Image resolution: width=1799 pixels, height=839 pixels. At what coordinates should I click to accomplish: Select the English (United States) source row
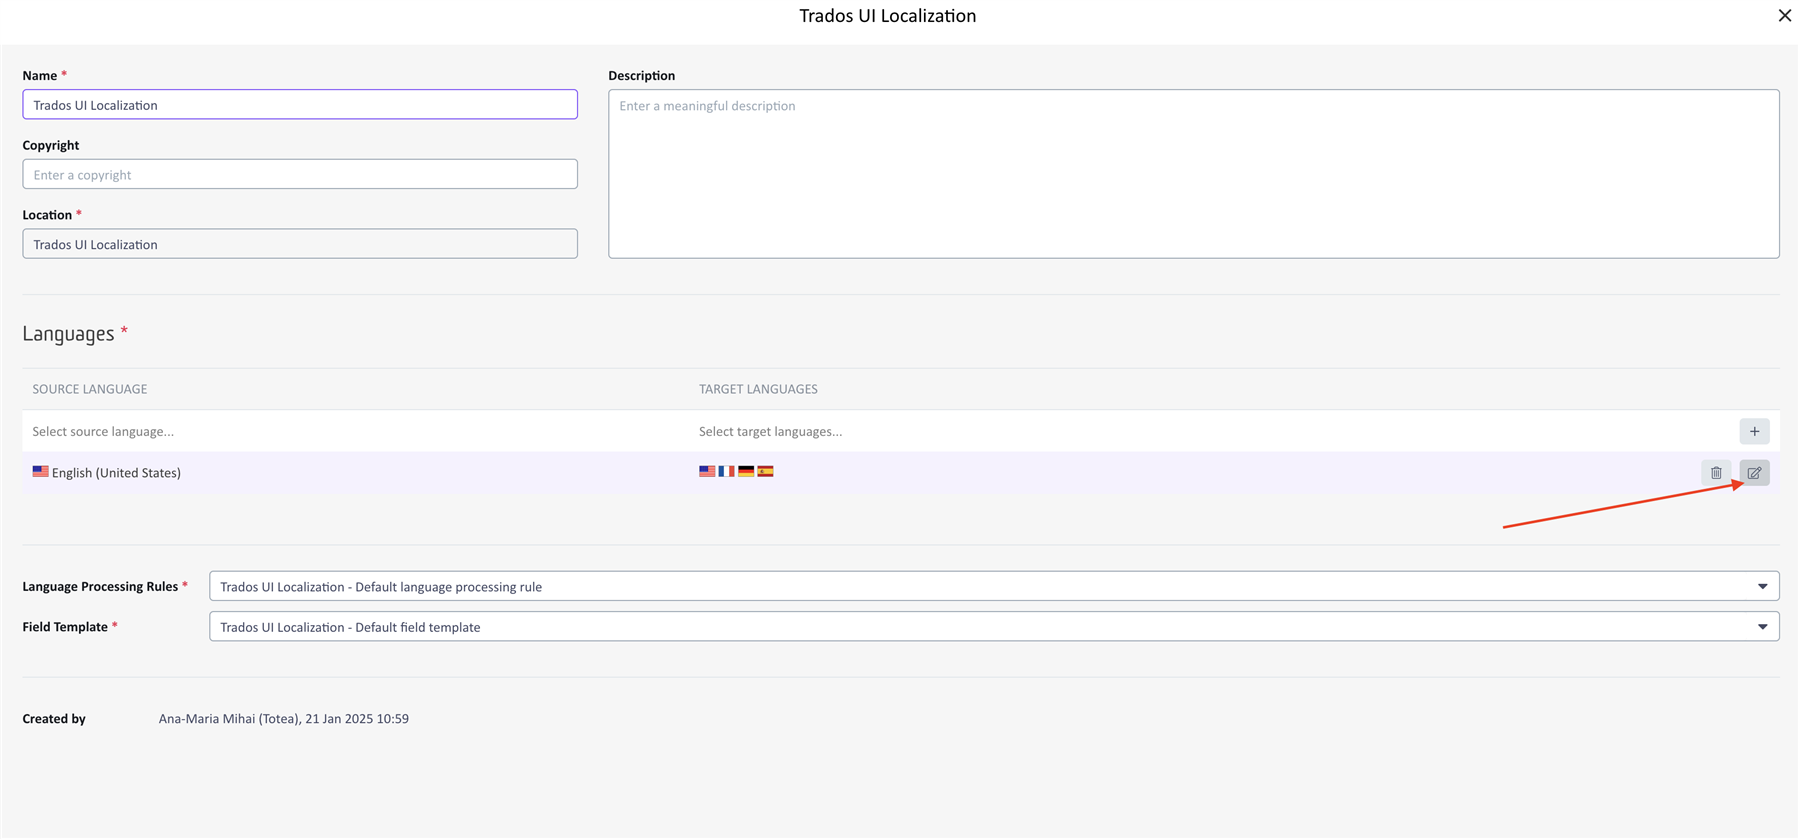point(116,473)
